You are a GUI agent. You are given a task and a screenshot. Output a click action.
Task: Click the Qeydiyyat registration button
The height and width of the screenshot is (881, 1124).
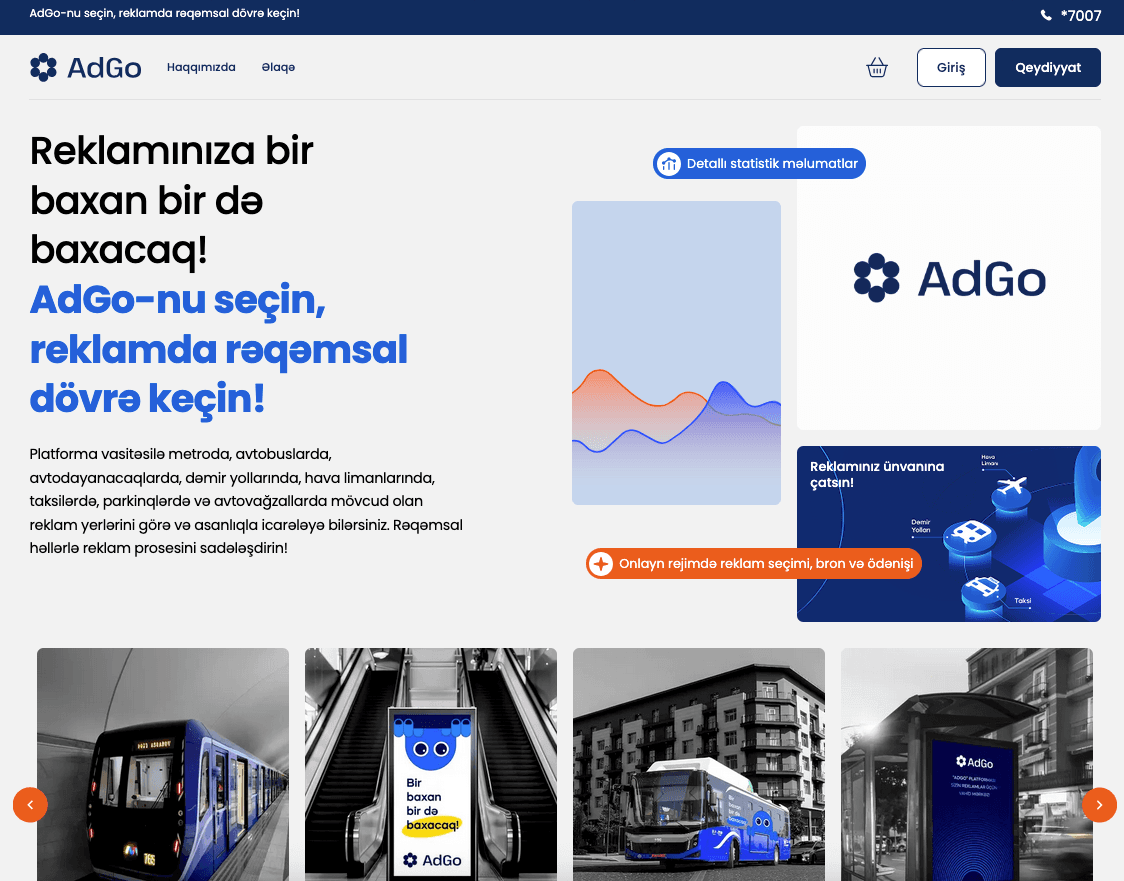(1047, 67)
